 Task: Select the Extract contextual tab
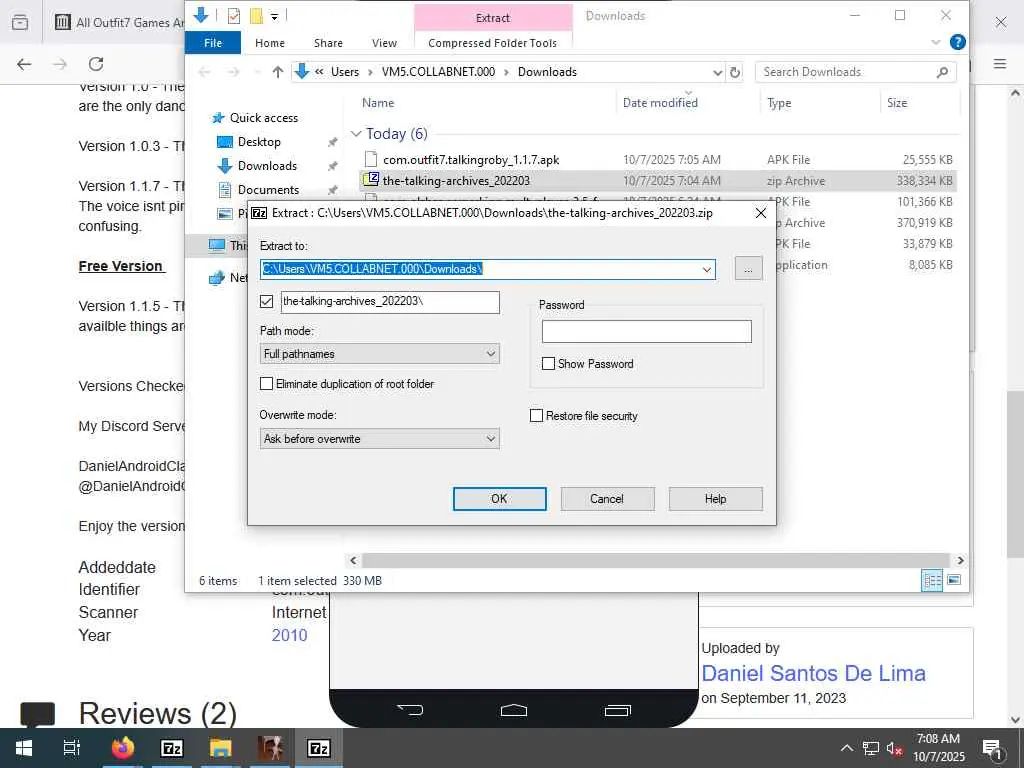pyautogui.click(x=493, y=18)
